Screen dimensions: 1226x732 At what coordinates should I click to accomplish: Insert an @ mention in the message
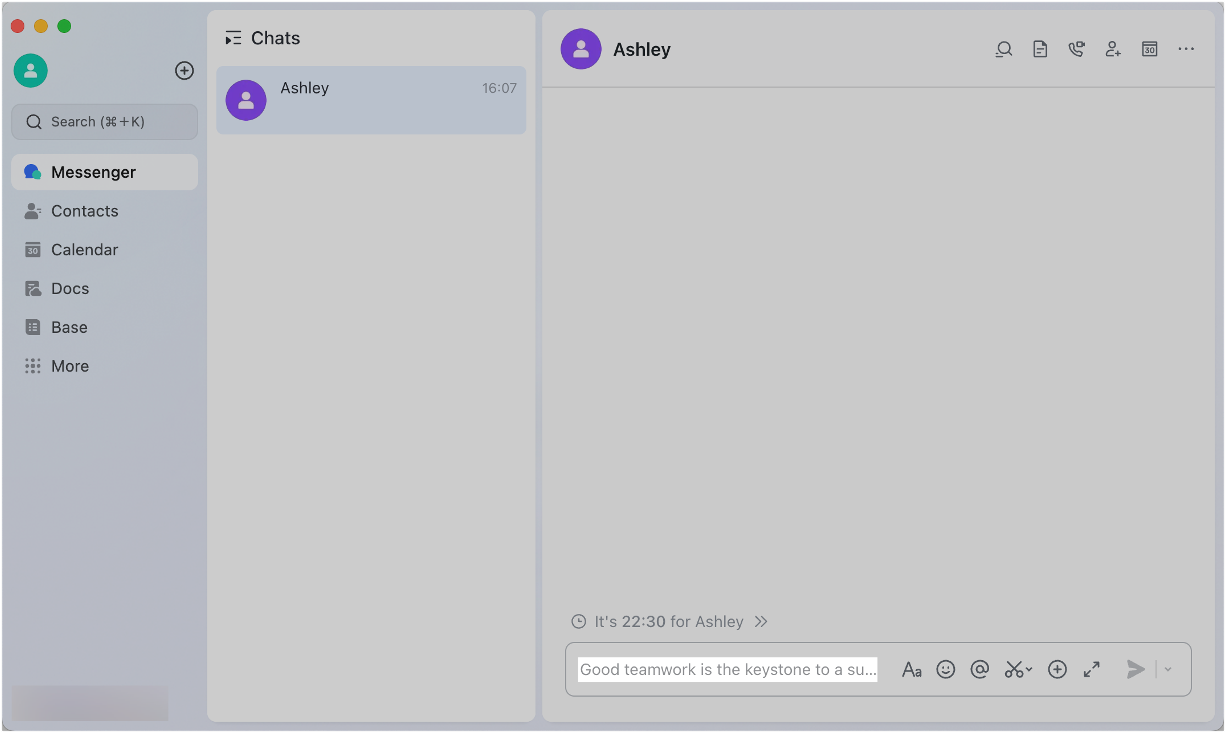(x=980, y=669)
